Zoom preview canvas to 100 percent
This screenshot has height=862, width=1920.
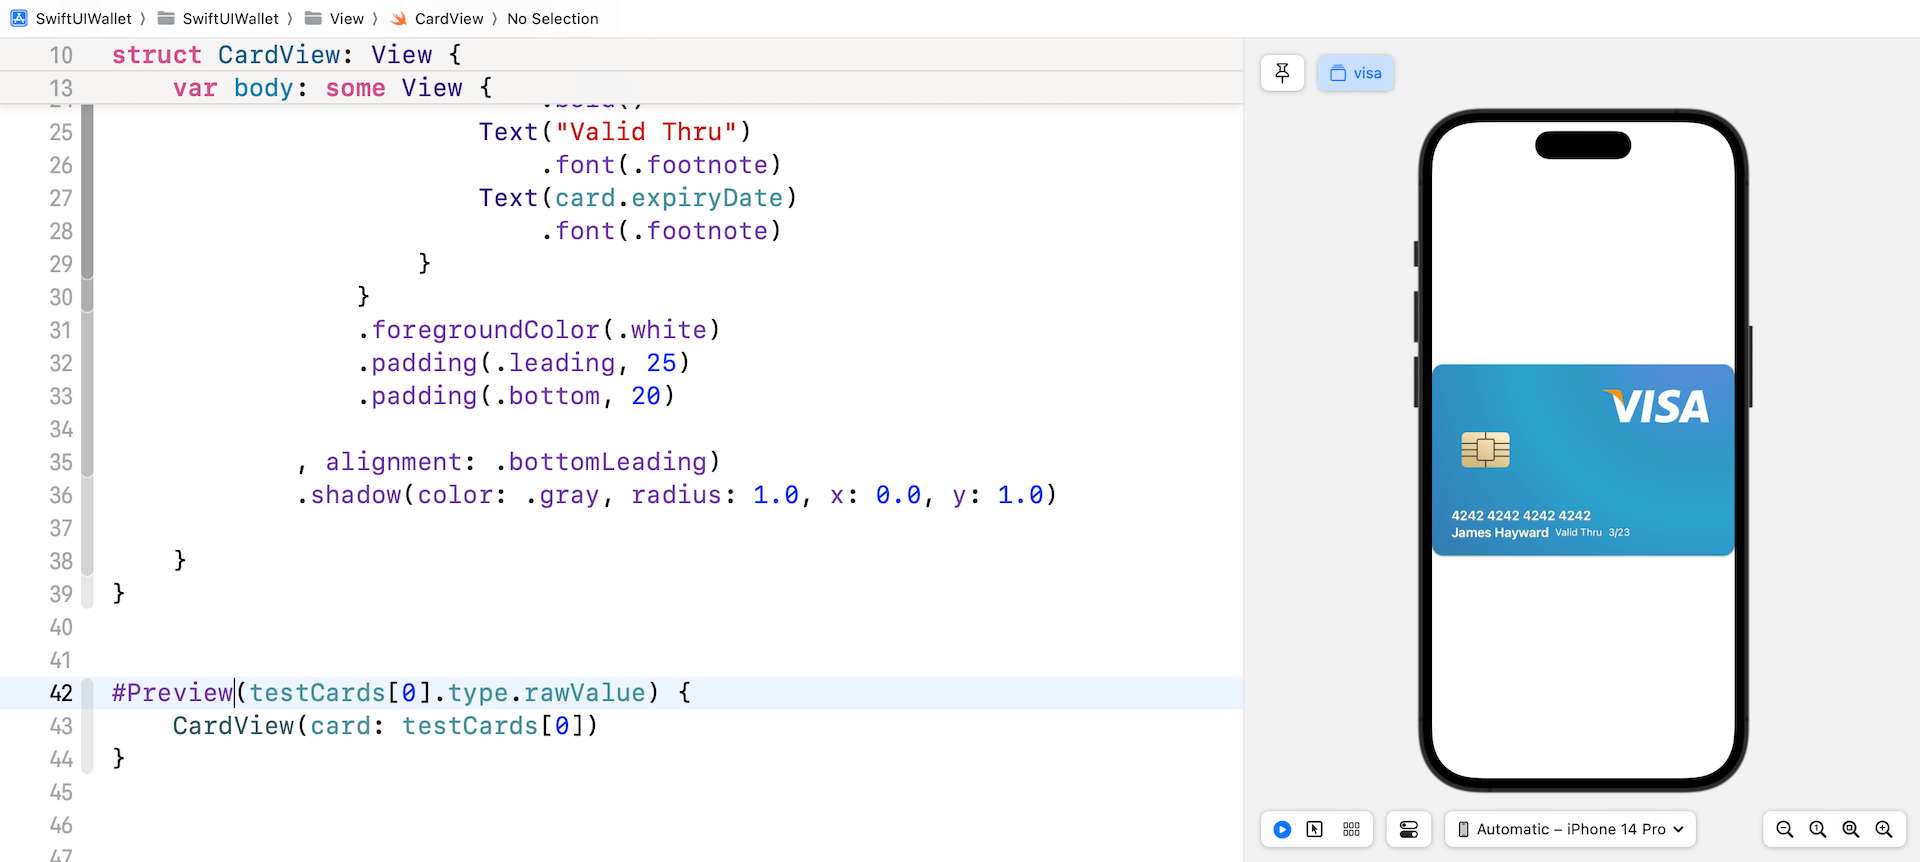pos(1817,829)
